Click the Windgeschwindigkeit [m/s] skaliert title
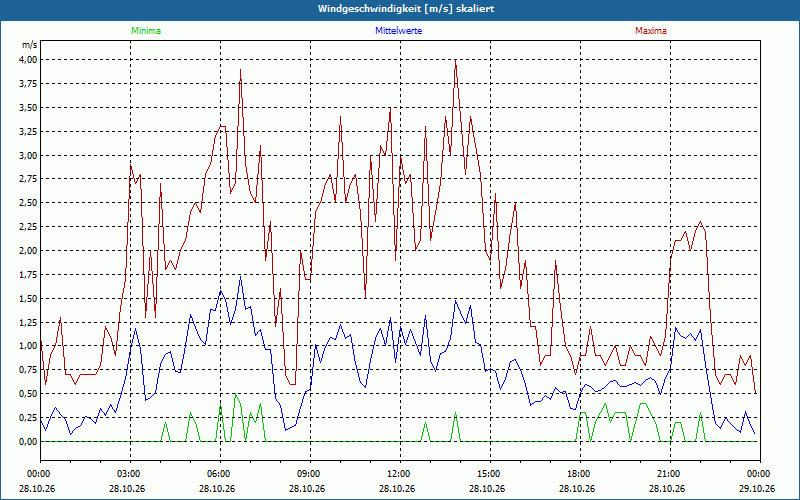 point(406,9)
